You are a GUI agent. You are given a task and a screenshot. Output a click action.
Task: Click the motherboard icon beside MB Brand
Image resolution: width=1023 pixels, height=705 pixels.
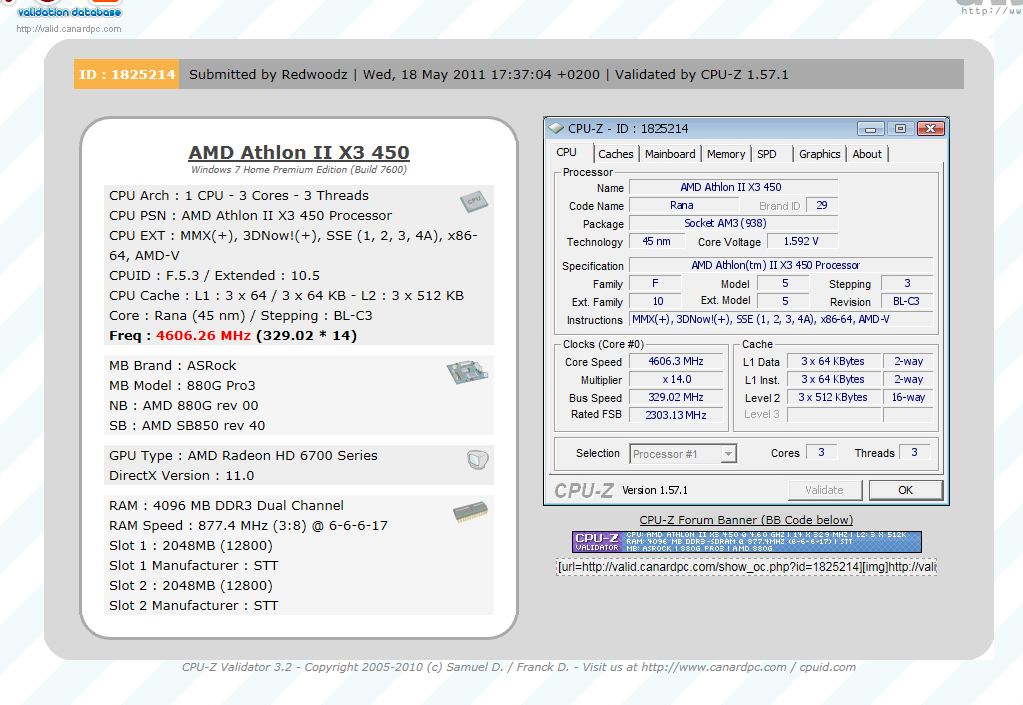pyautogui.click(x=467, y=372)
